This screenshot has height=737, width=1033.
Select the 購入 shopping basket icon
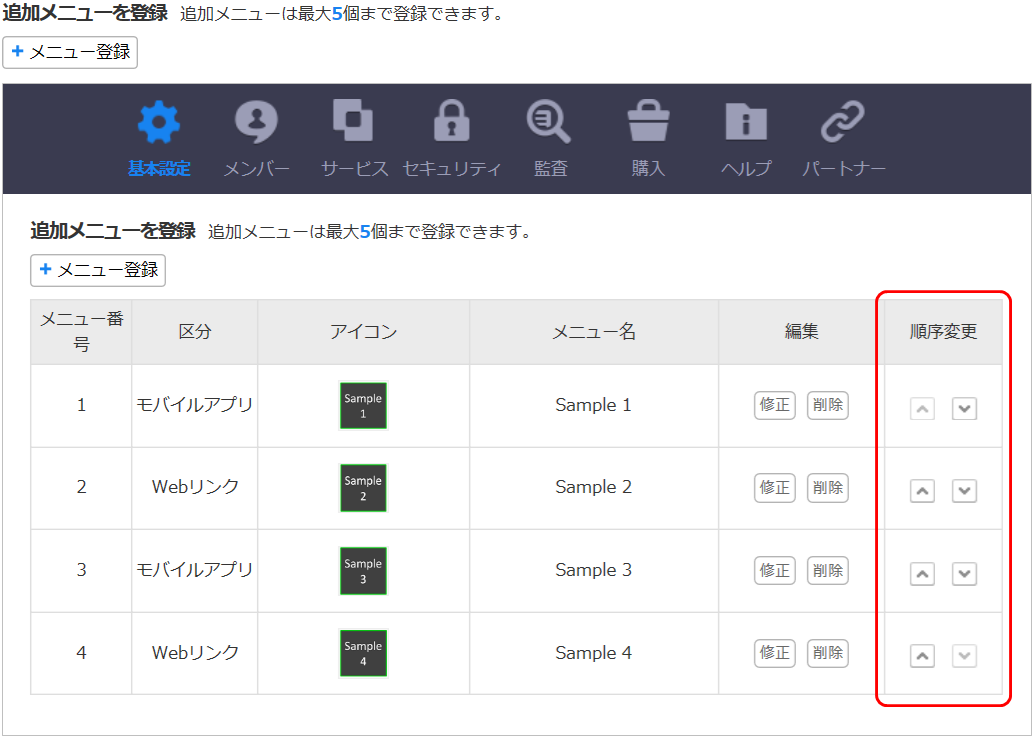[648, 123]
